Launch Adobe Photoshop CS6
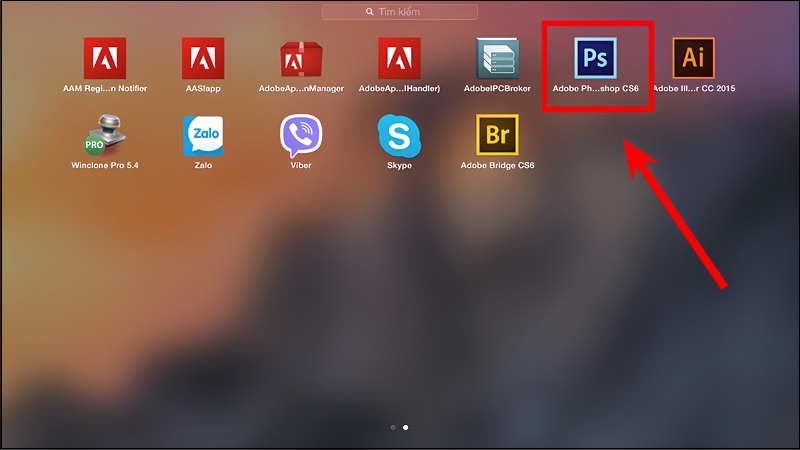Viewport: 800px width, 450px height. tap(595, 58)
